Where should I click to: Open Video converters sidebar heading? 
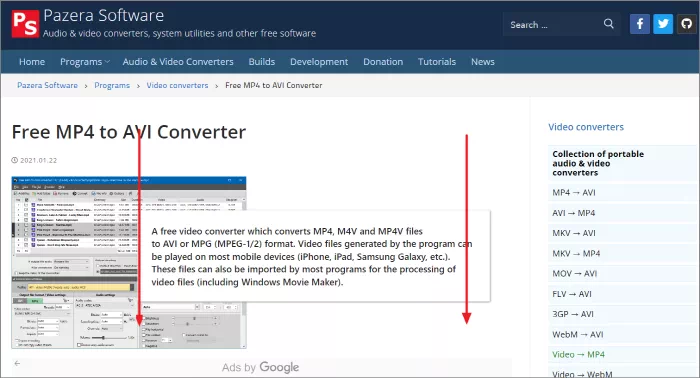click(586, 127)
